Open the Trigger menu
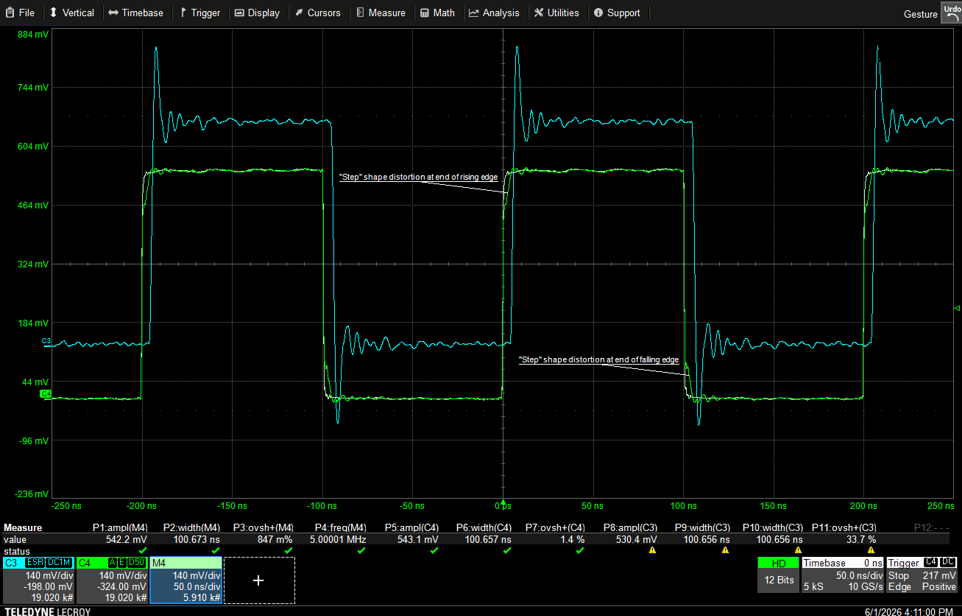Viewport: 962px width, 616px height. [200, 12]
